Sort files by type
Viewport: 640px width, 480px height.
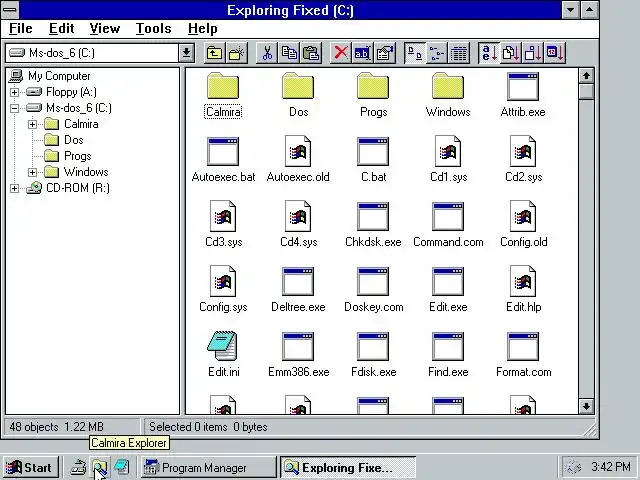coord(511,53)
